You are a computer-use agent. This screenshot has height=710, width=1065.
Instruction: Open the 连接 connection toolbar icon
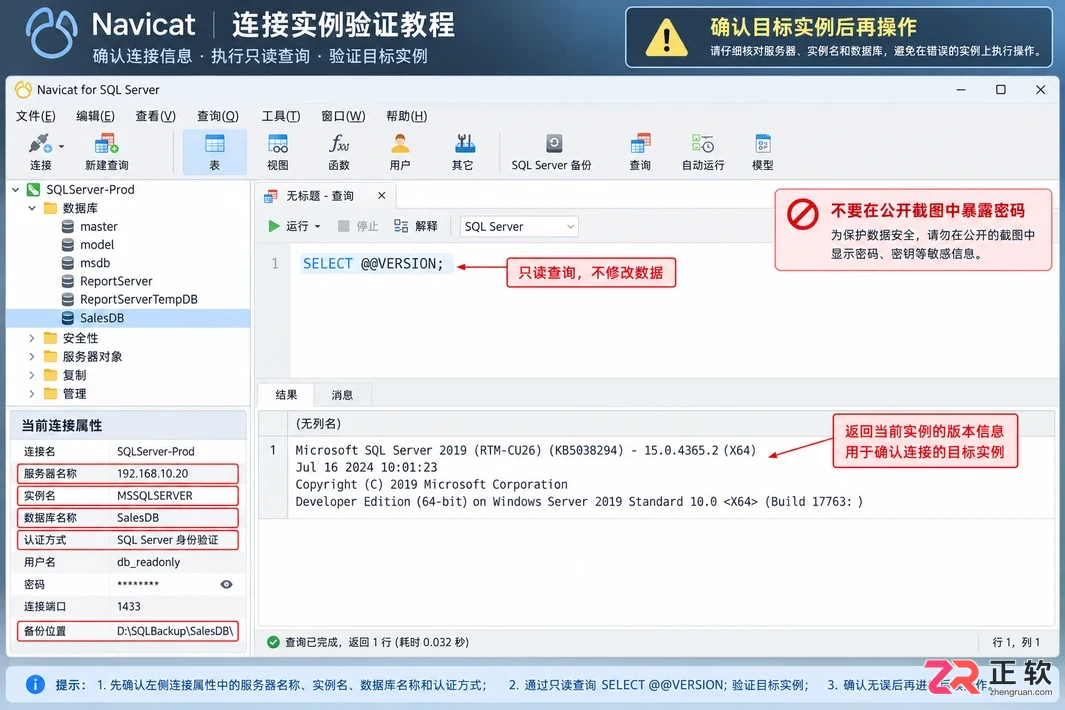[x=40, y=152]
